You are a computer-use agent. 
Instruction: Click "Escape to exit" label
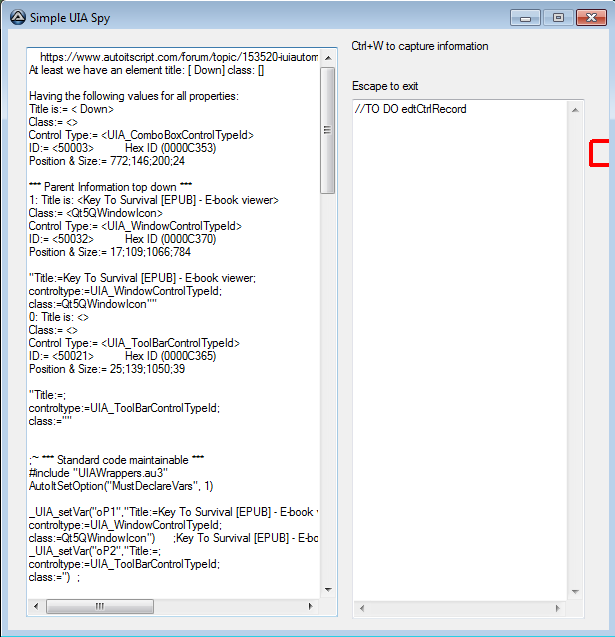coord(385,86)
